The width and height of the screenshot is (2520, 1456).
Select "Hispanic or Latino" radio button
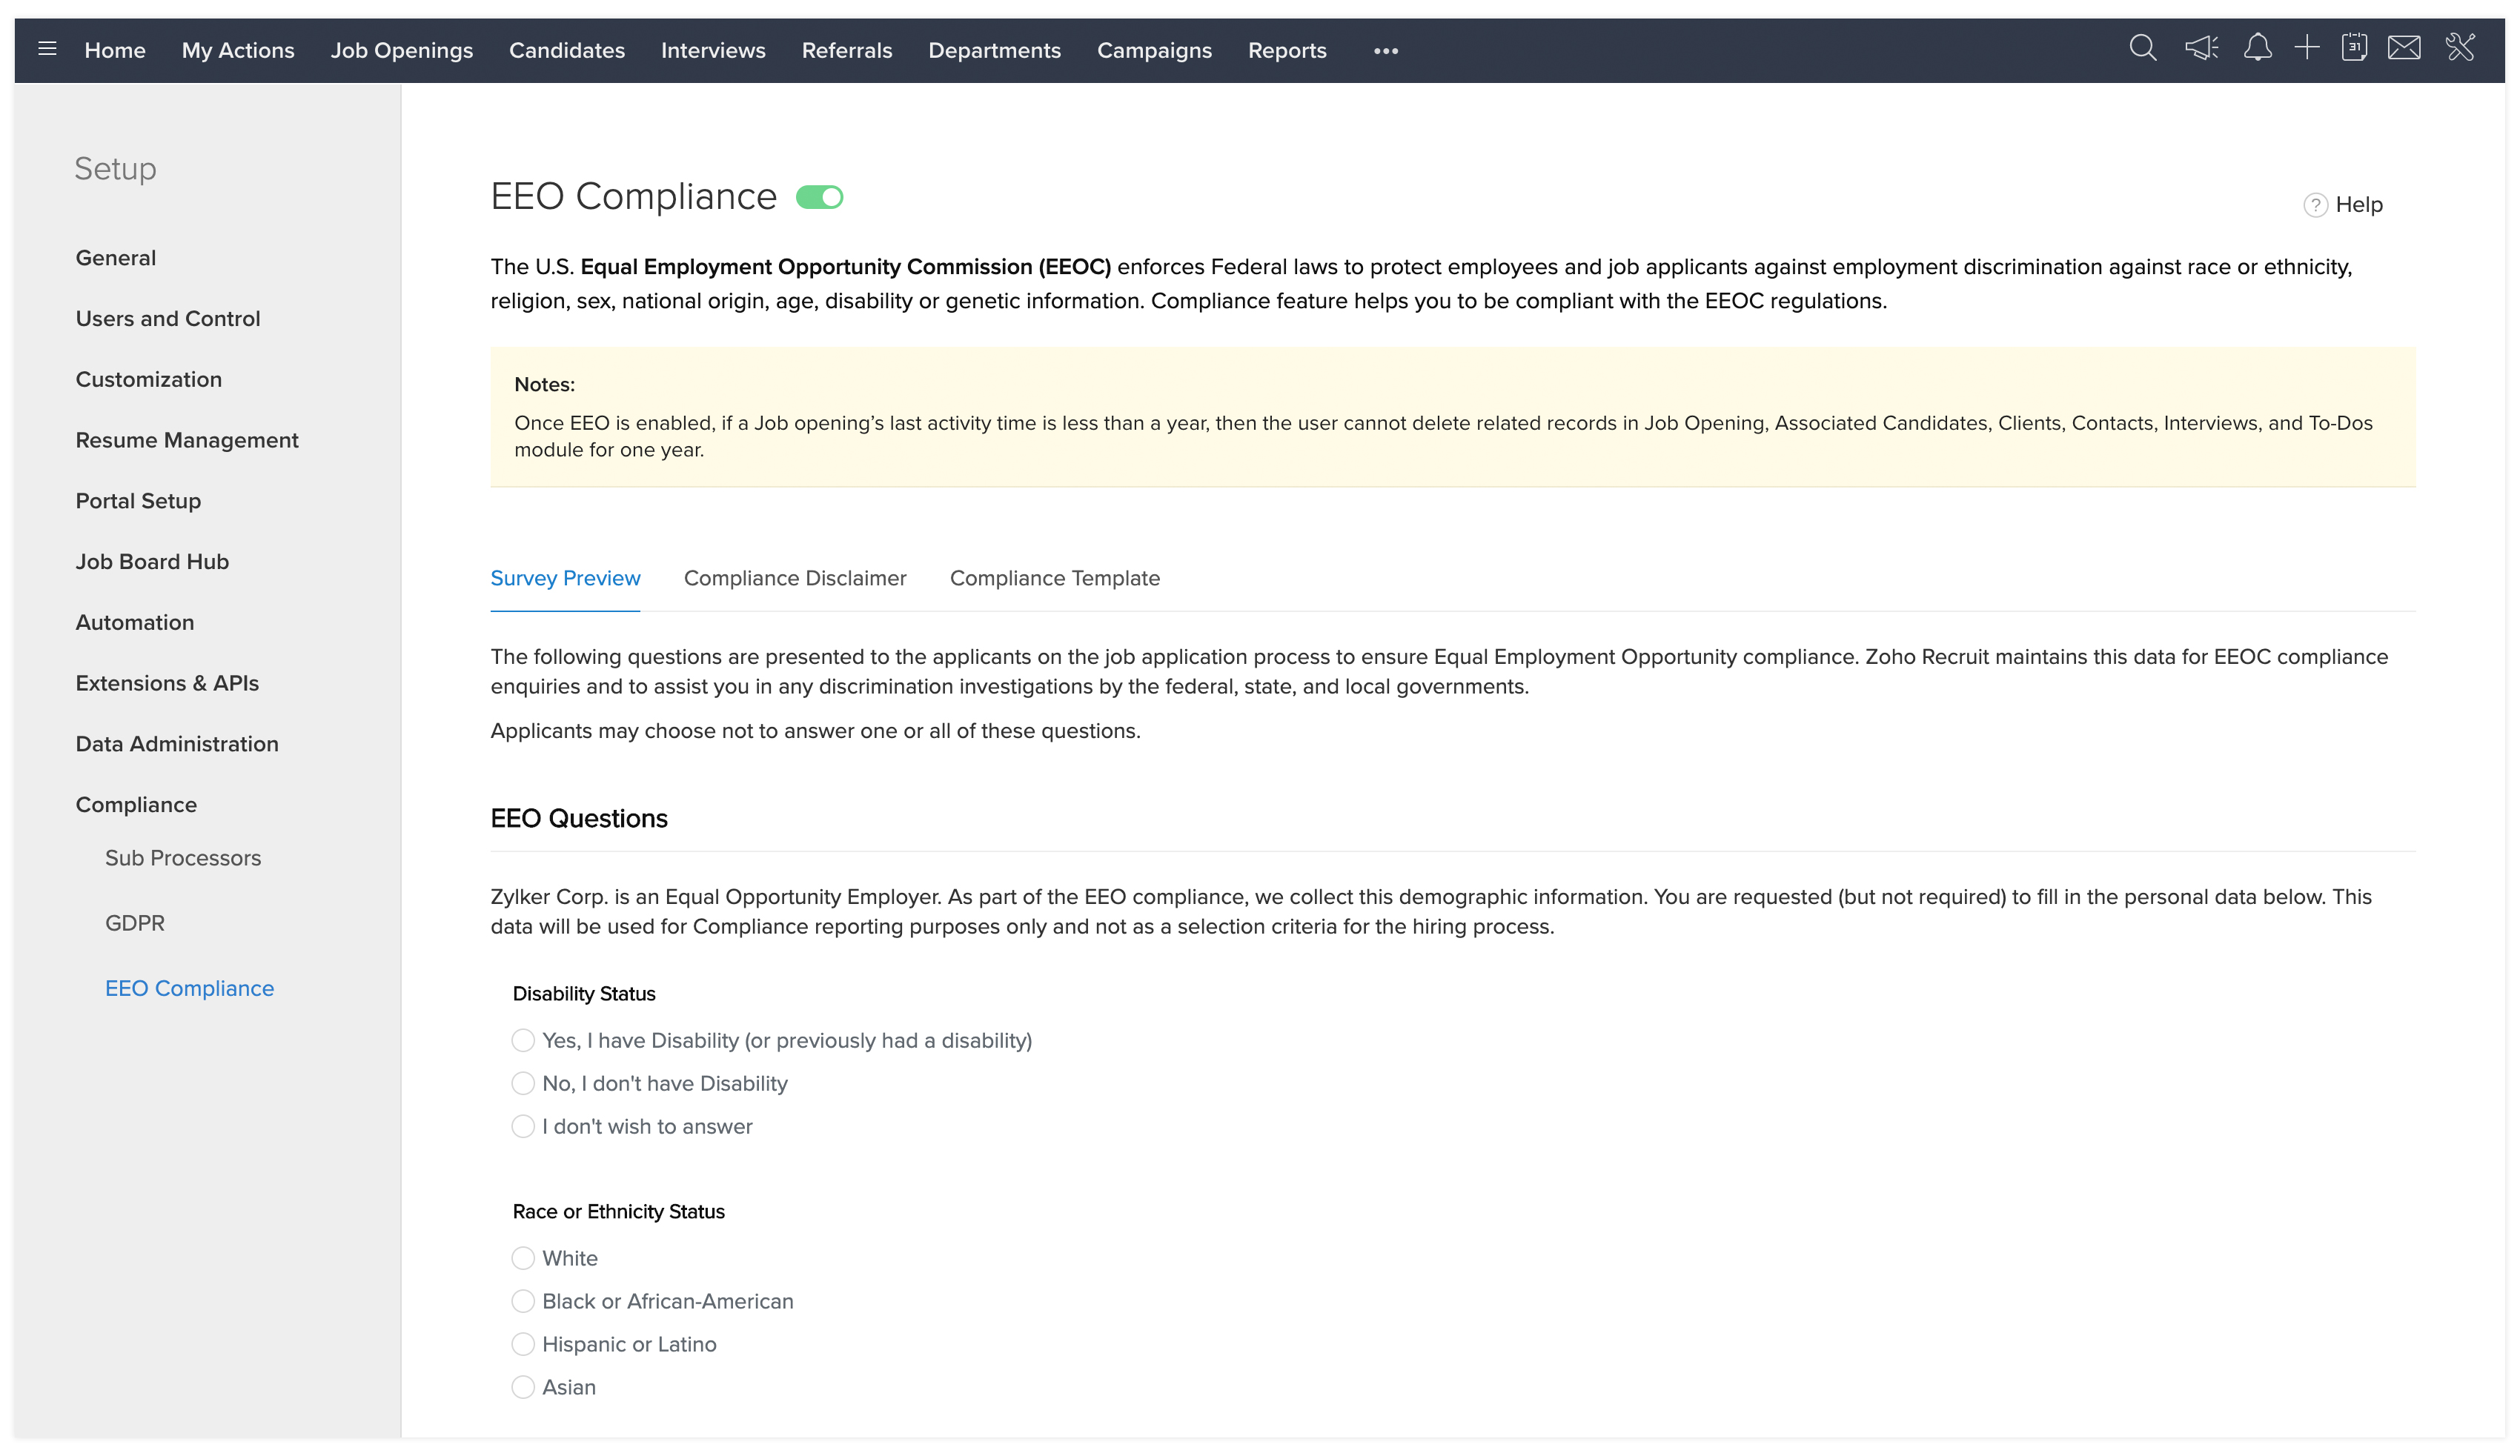tap(523, 1345)
